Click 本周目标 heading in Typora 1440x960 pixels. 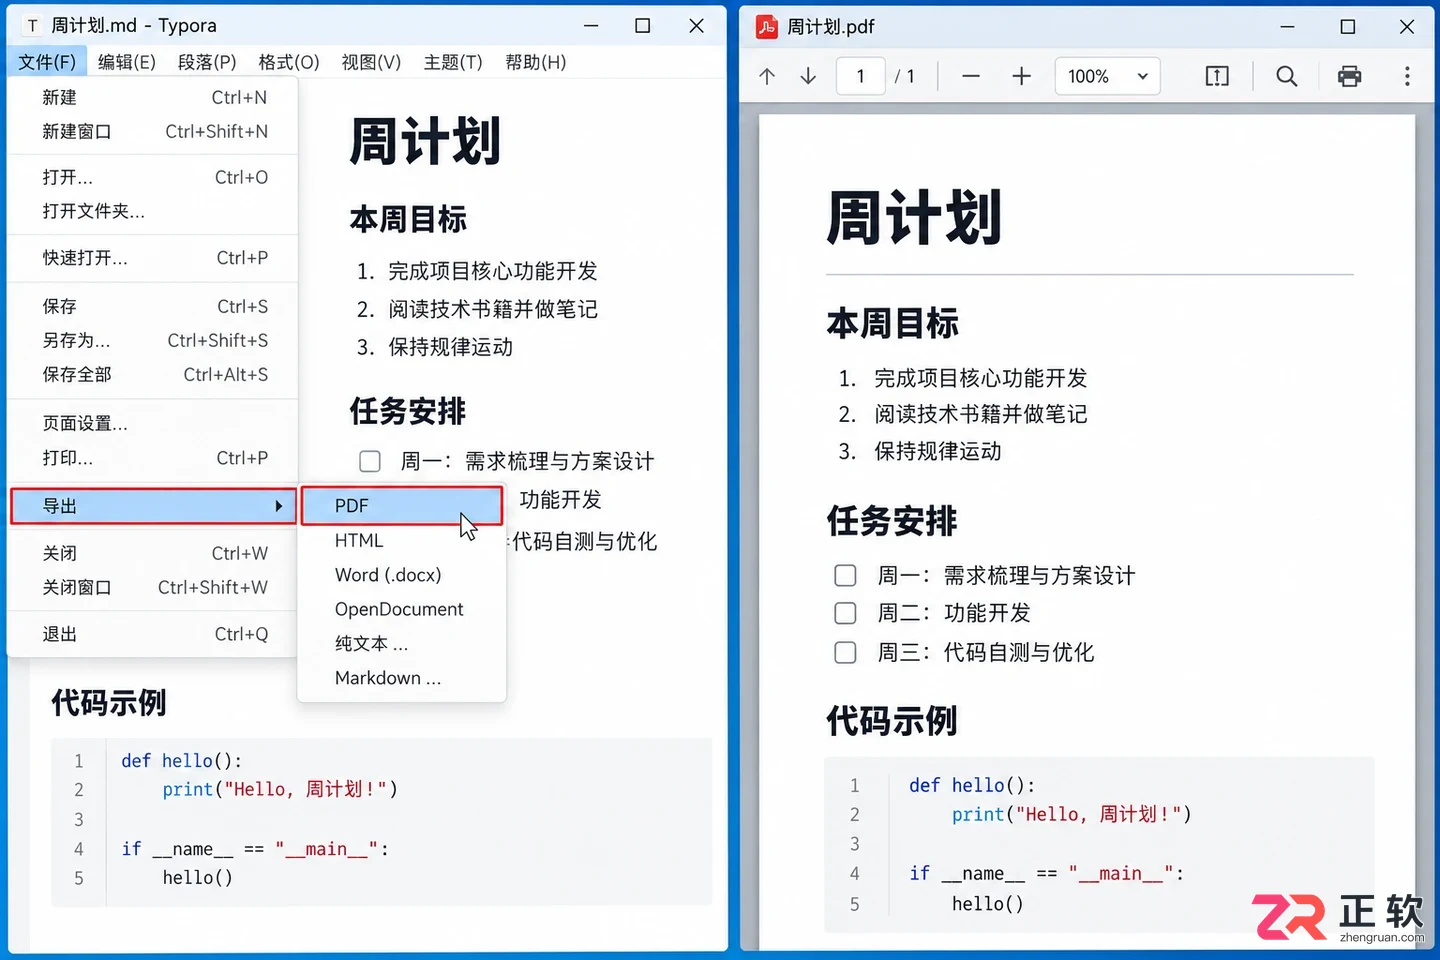point(408,219)
